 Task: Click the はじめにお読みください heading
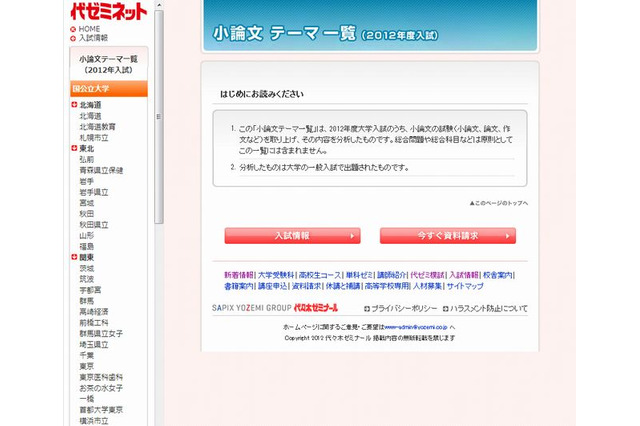click(x=262, y=94)
